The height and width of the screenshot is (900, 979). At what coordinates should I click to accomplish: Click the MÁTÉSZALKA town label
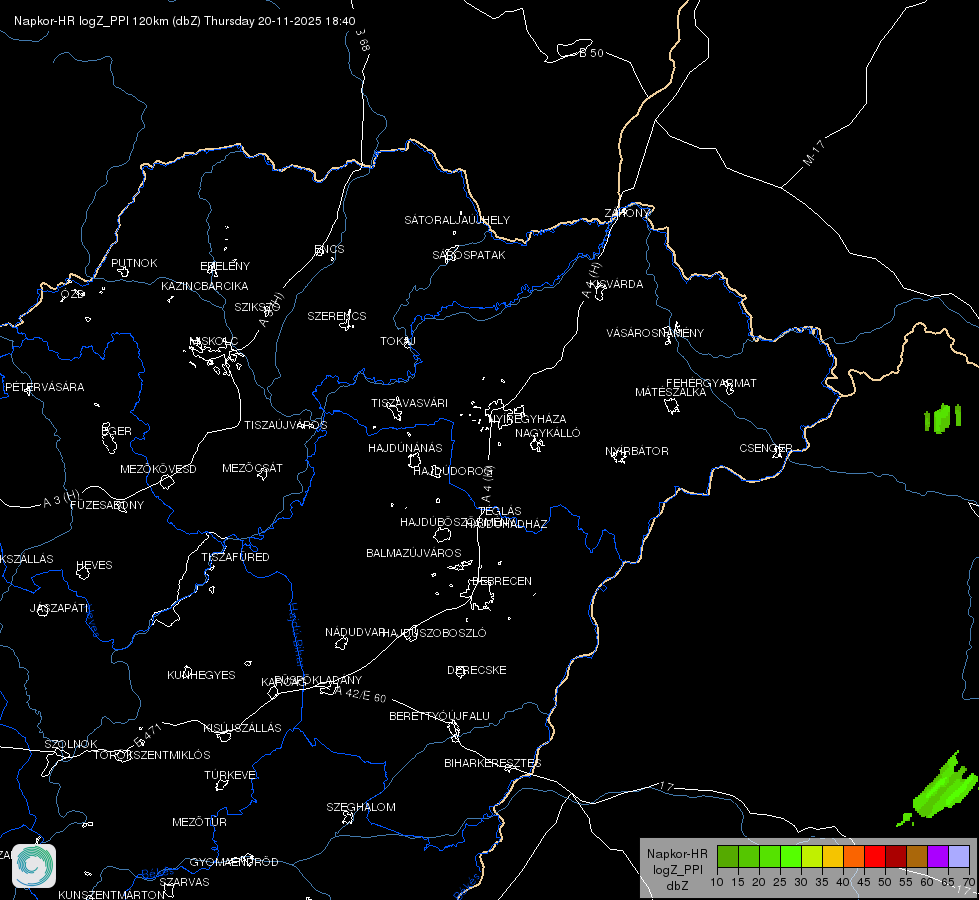pos(671,392)
